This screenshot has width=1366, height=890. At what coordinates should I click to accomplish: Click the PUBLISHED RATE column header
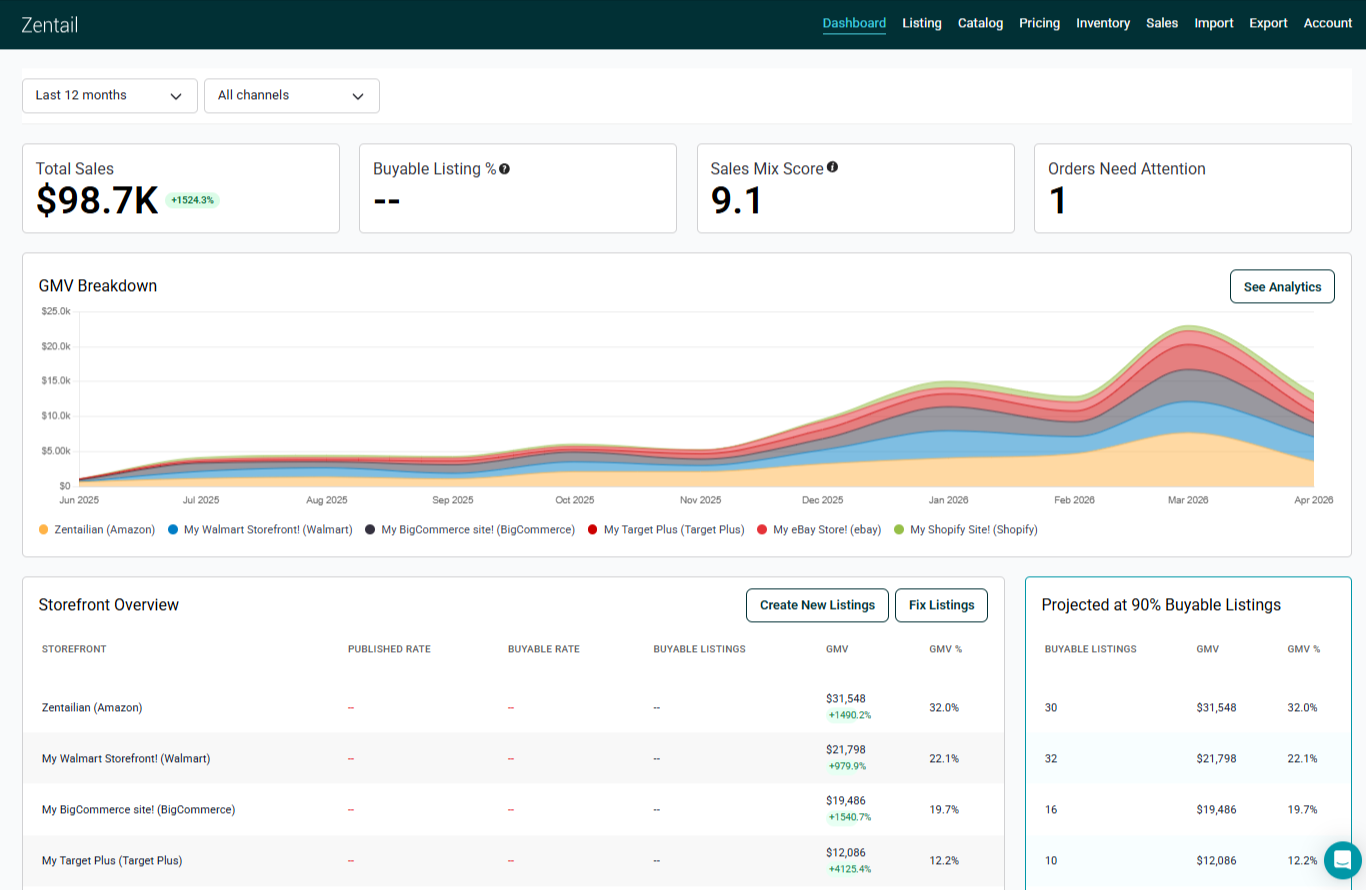[389, 650]
